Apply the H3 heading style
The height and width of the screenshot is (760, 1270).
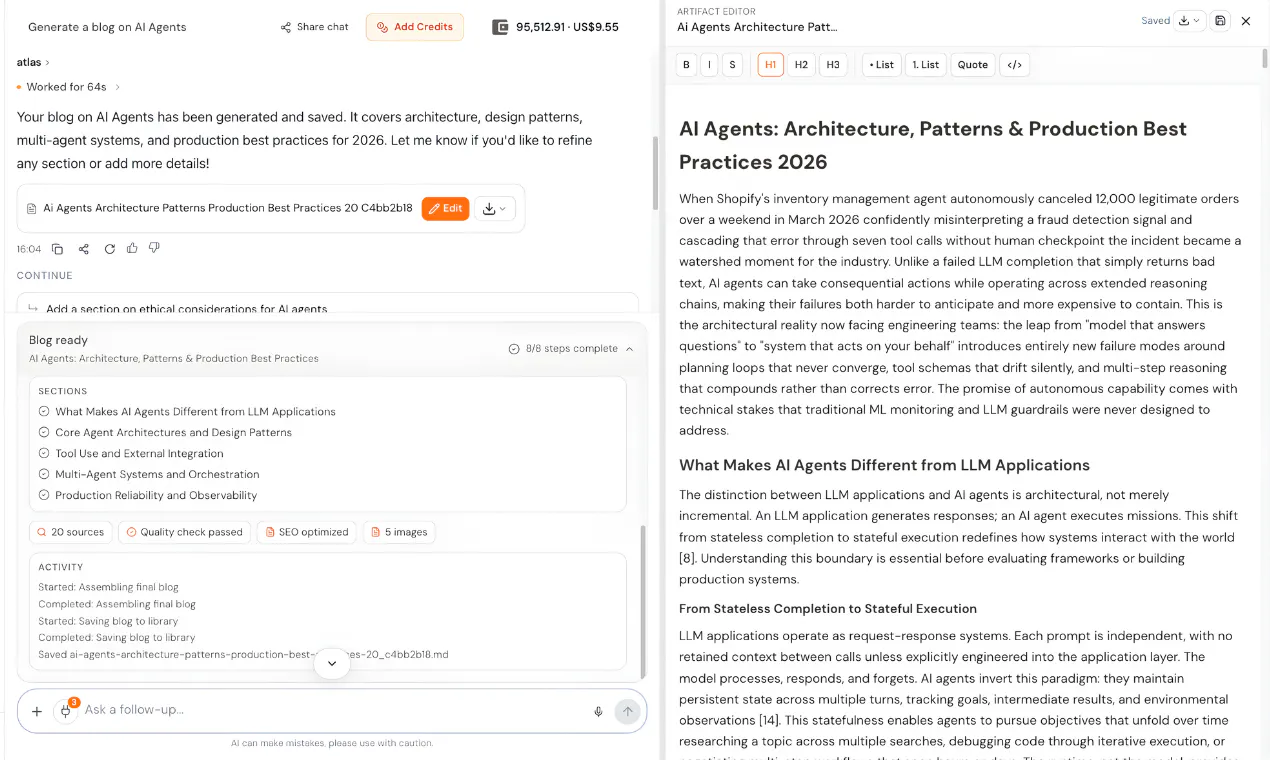pyautogui.click(x=833, y=65)
